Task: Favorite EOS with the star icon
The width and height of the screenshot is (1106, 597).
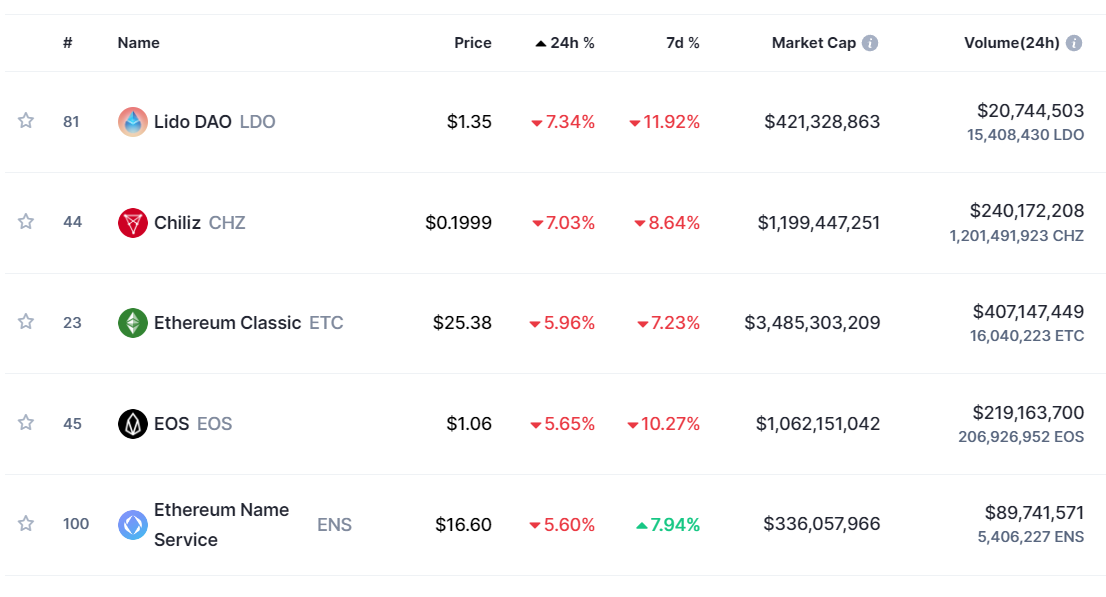Action: point(26,423)
